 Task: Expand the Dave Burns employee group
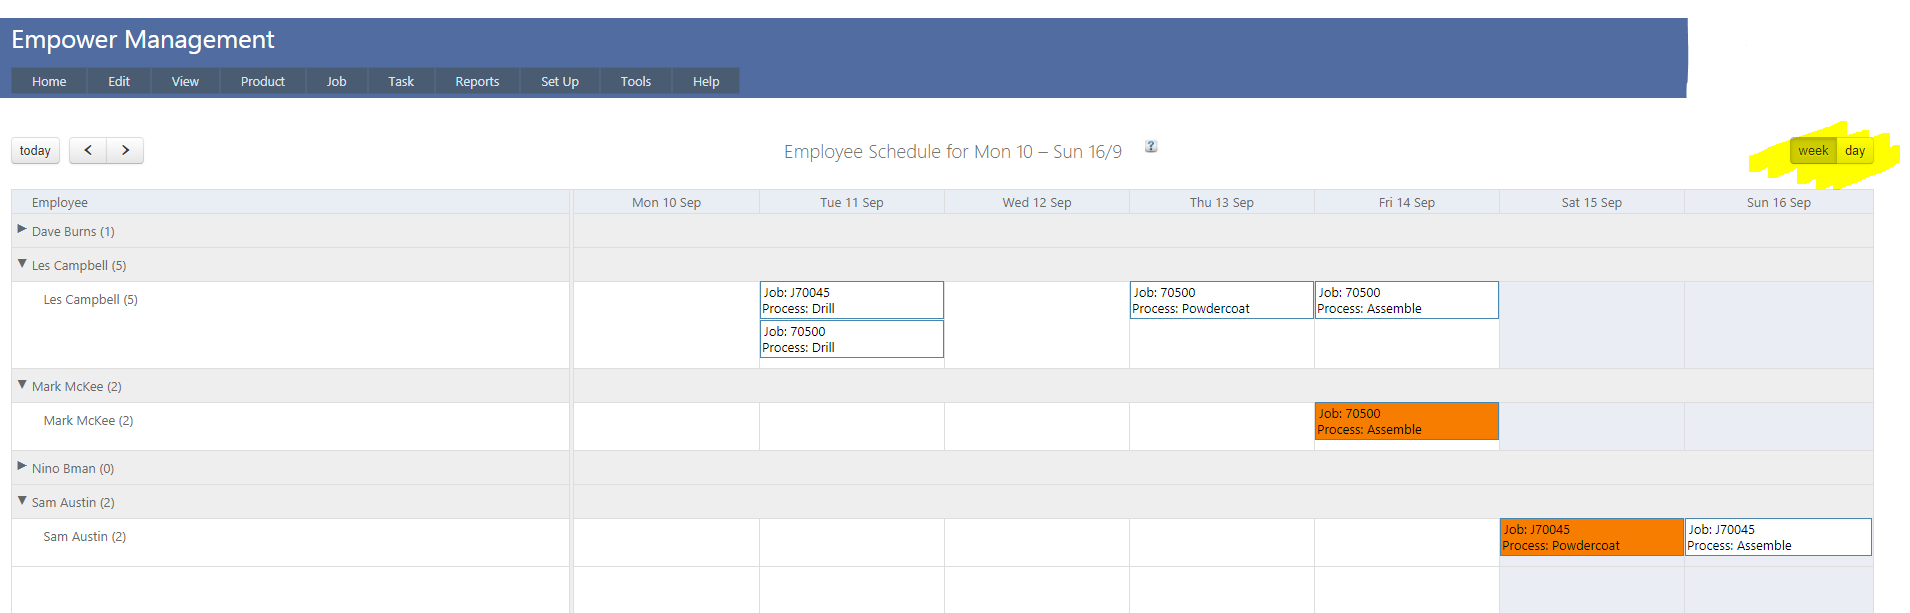click(x=22, y=230)
